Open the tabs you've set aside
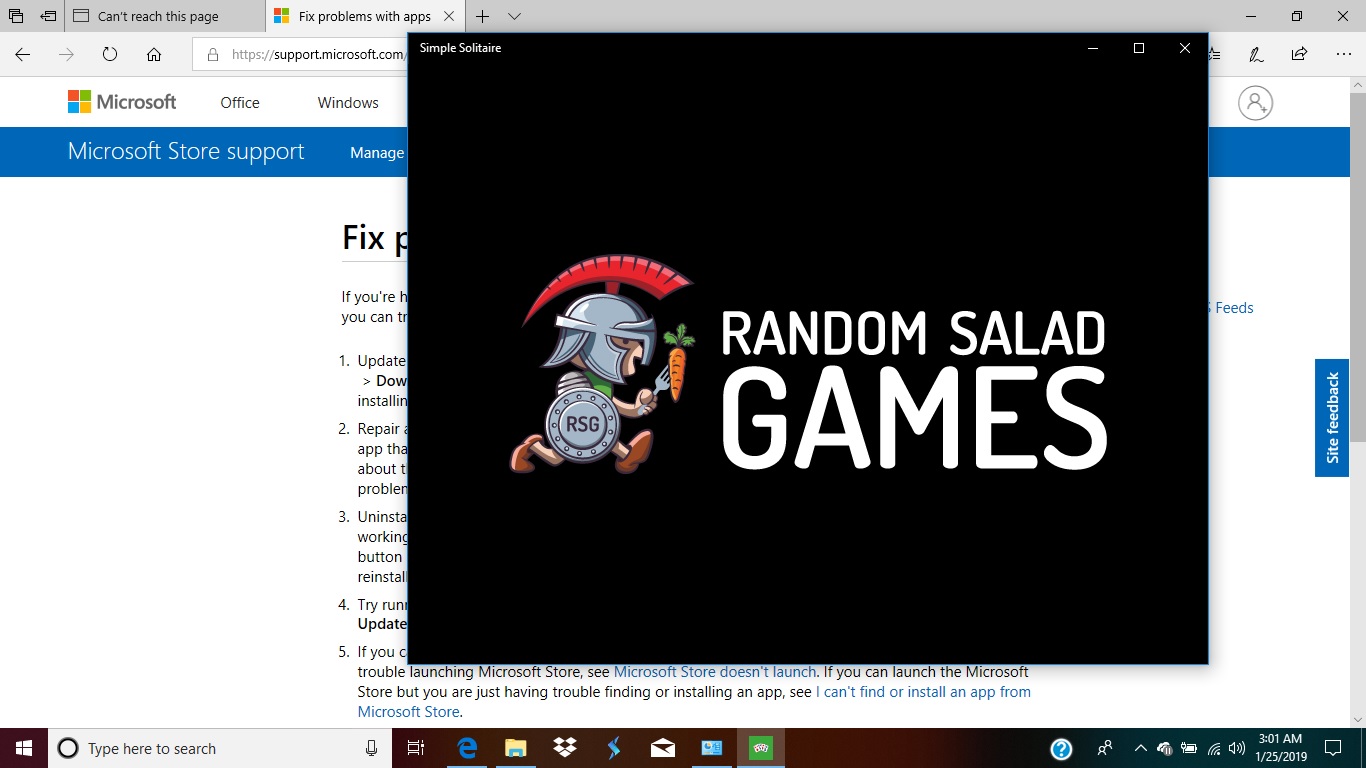This screenshot has width=1366, height=768. 16,16
